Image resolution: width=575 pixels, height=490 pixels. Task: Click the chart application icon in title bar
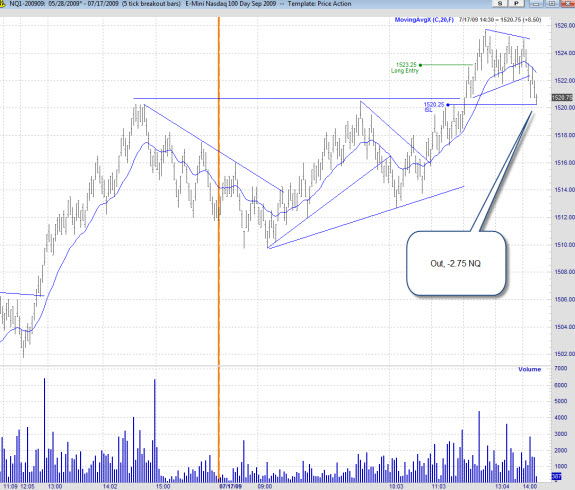2,3
